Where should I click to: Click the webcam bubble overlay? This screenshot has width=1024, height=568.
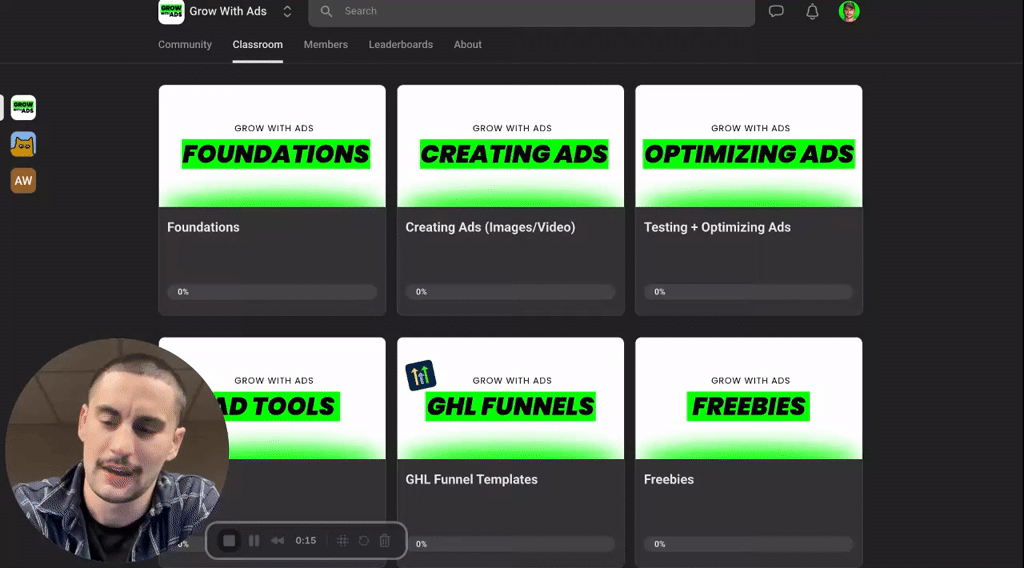117,450
